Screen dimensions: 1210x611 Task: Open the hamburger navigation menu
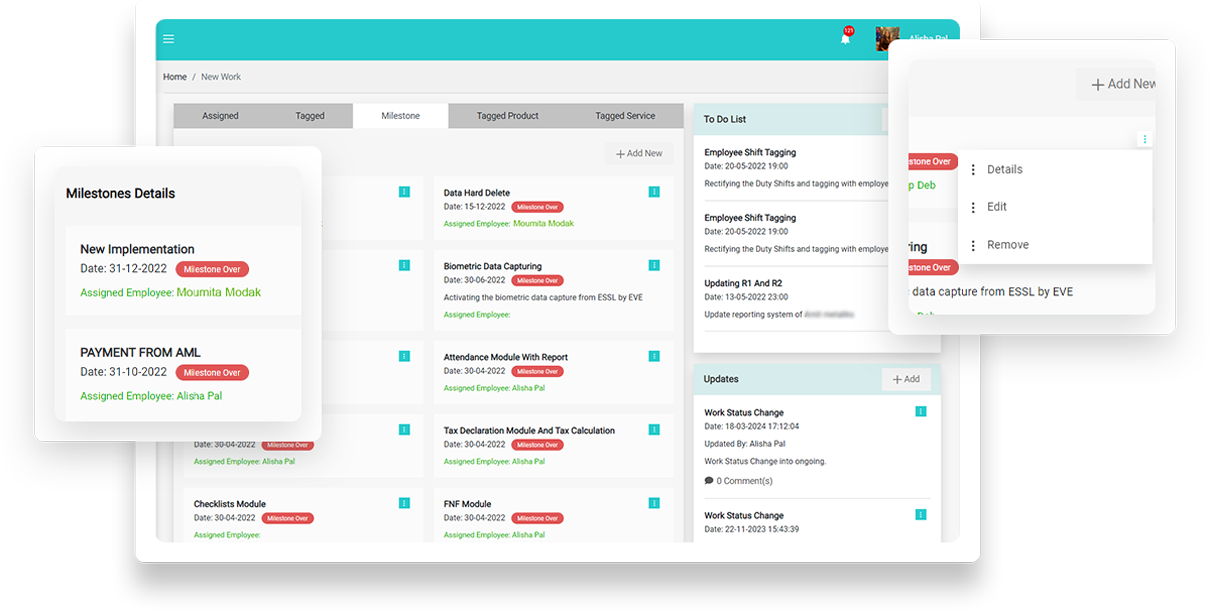(x=169, y=39)
